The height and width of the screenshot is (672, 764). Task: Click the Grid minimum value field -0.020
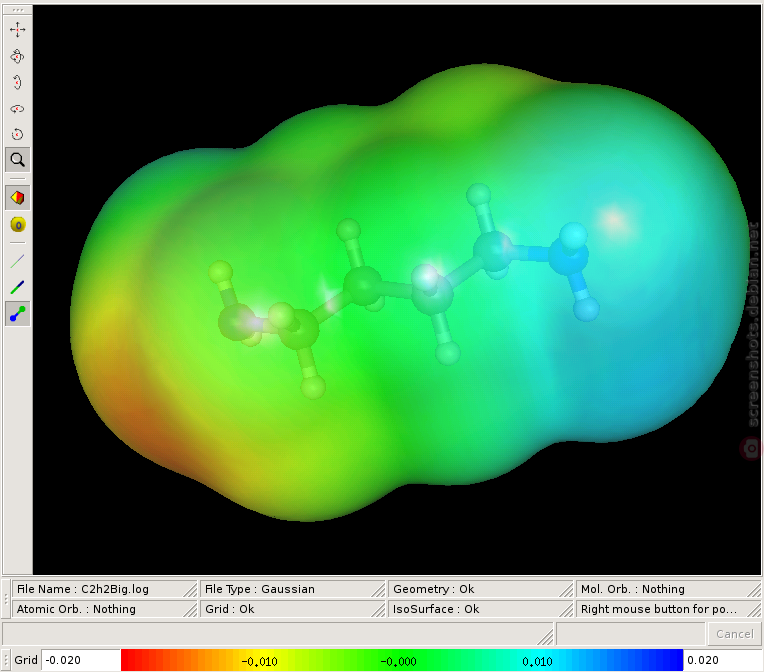click(81, 660)
